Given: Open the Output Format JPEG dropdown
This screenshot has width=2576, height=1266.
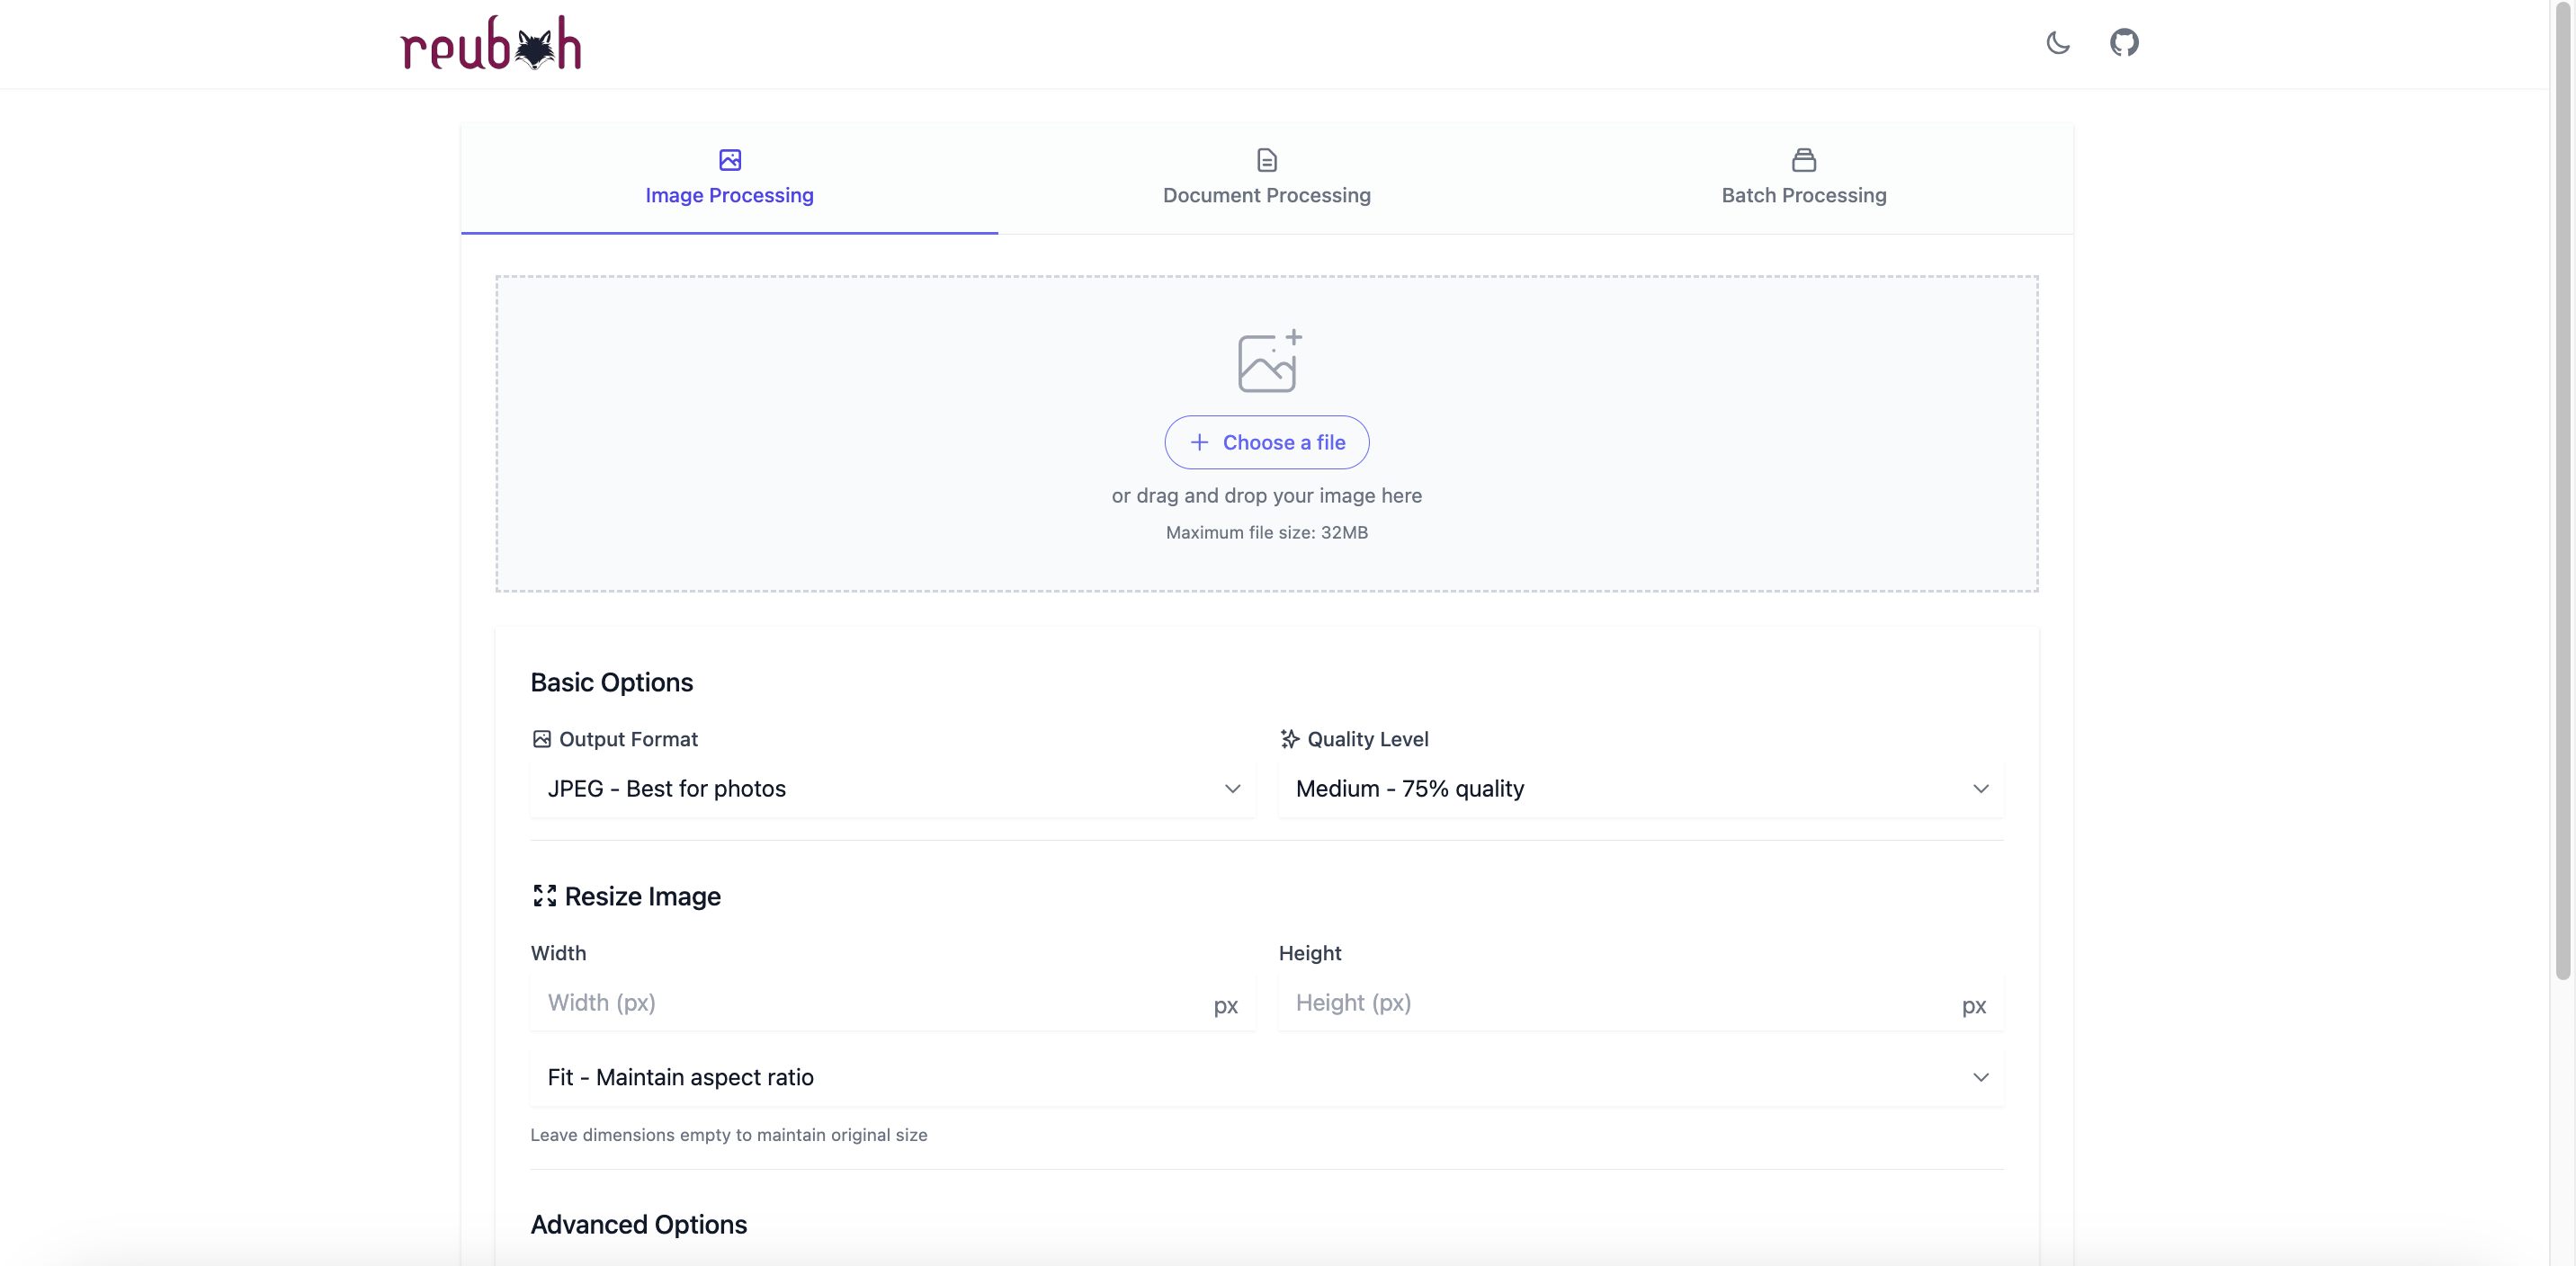Looking at the screenshot, I should tap(892, 789).
